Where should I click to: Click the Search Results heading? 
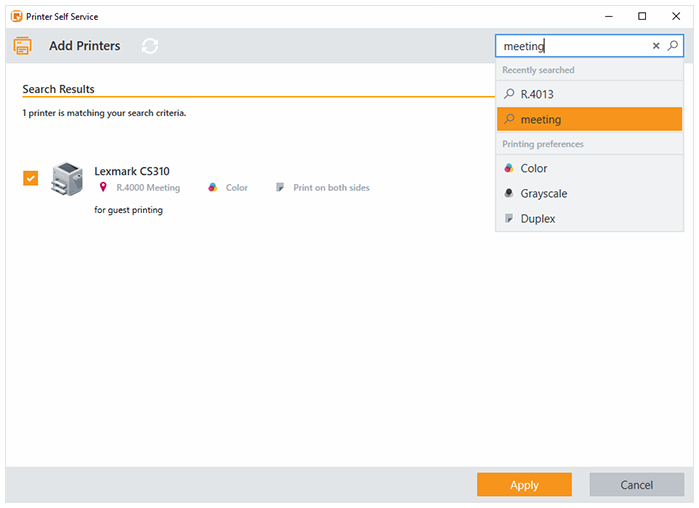[58, 89]
